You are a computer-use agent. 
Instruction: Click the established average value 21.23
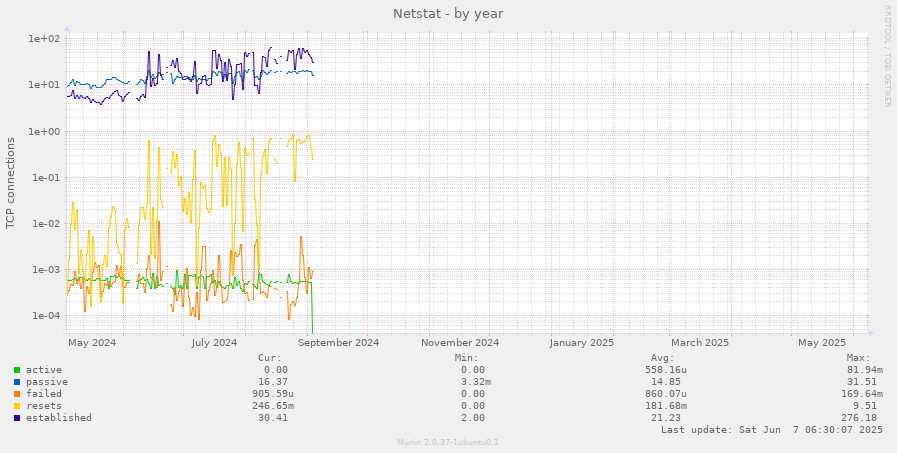point(666,418)
